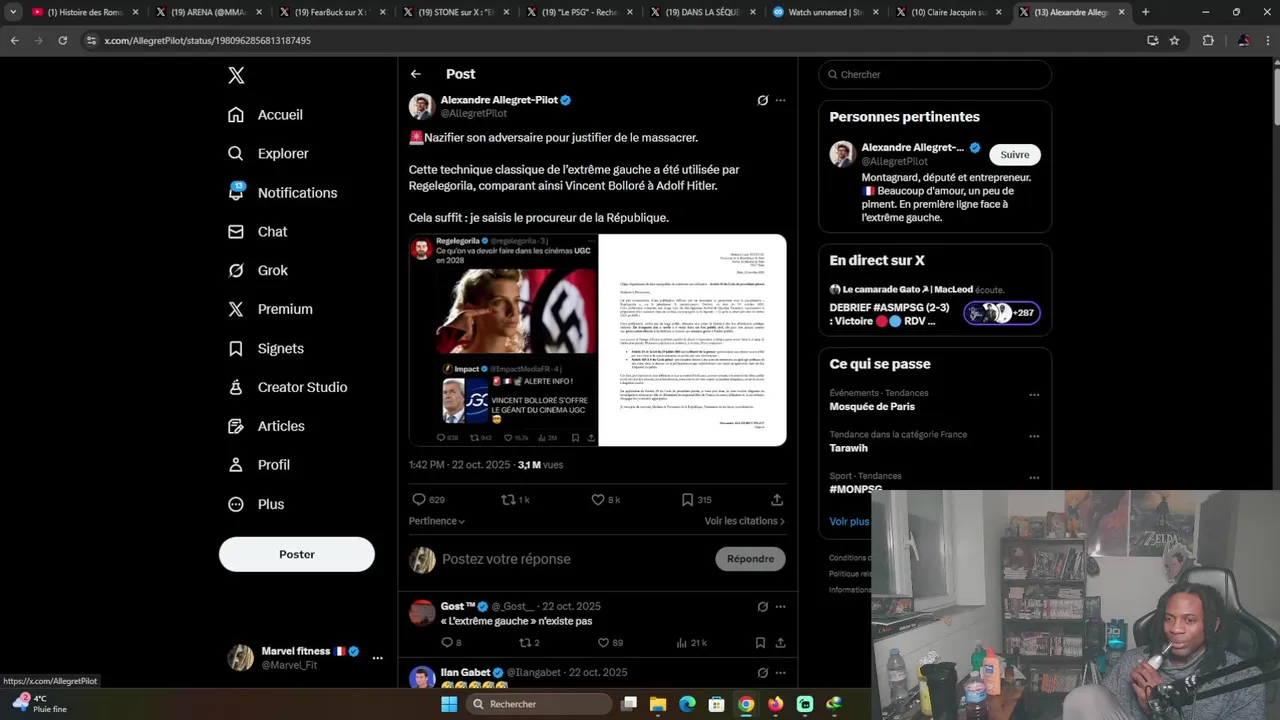Open Explorer search page

268,154
